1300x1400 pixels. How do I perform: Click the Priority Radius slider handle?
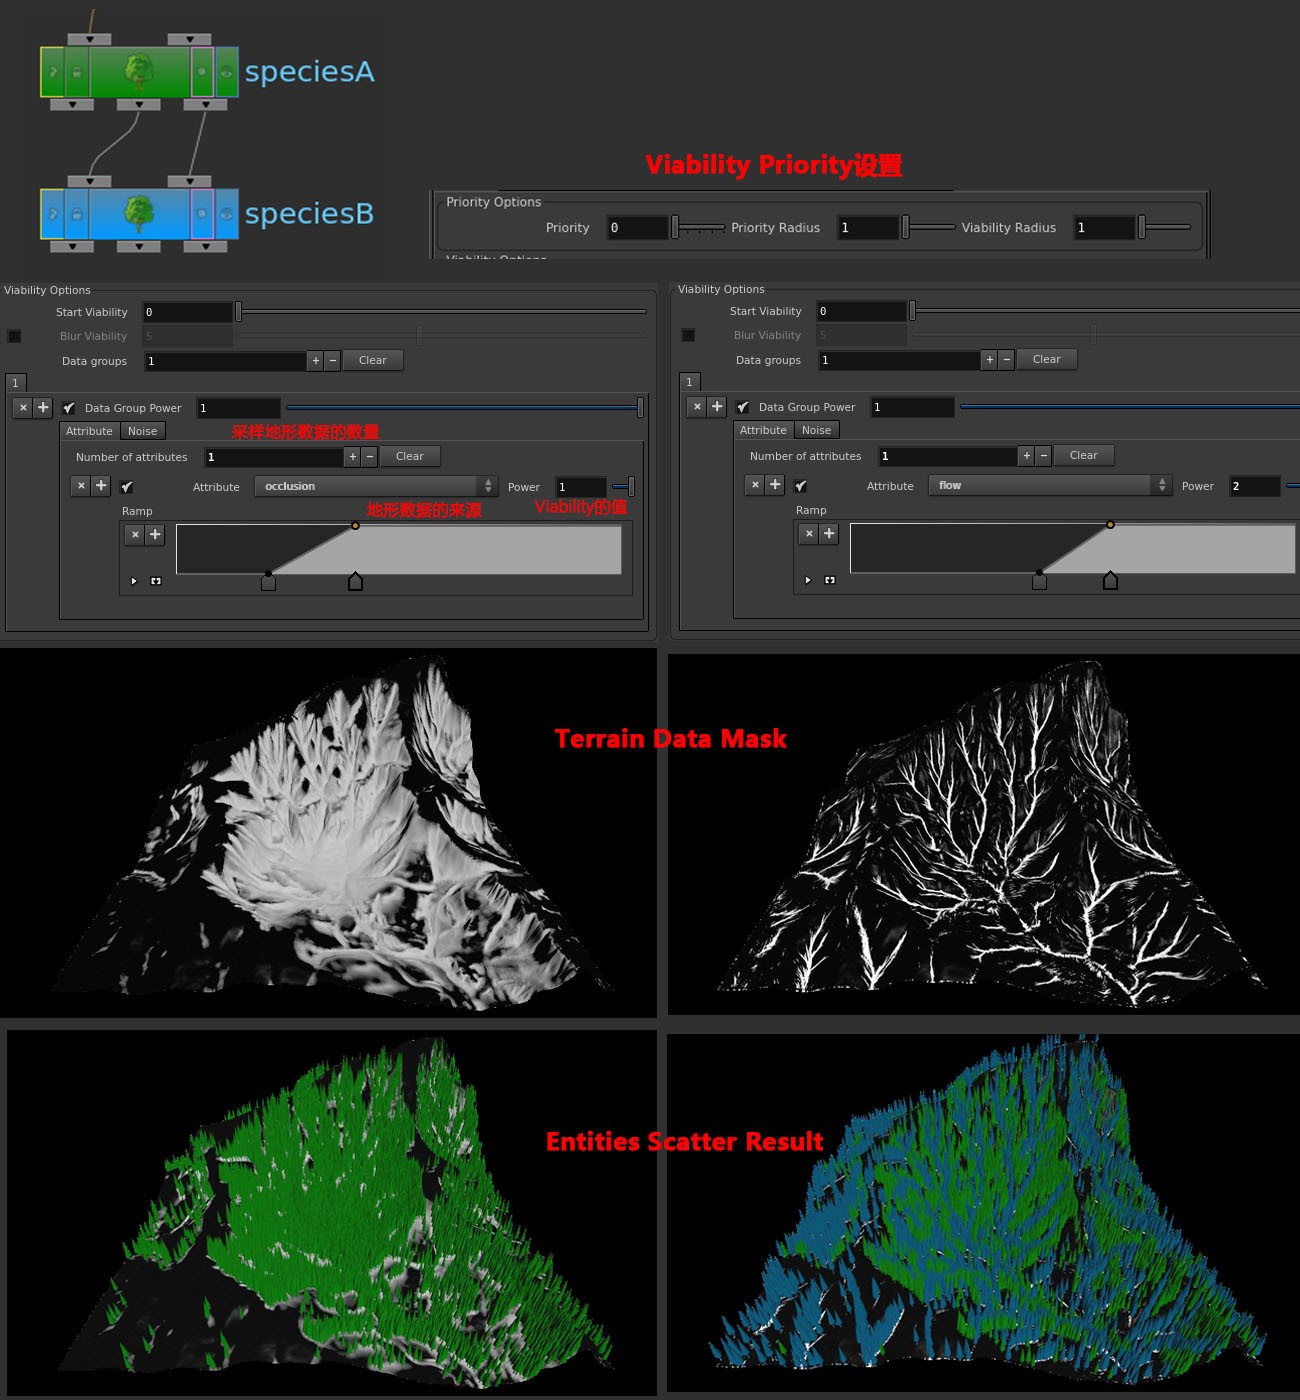pos(905,227)
